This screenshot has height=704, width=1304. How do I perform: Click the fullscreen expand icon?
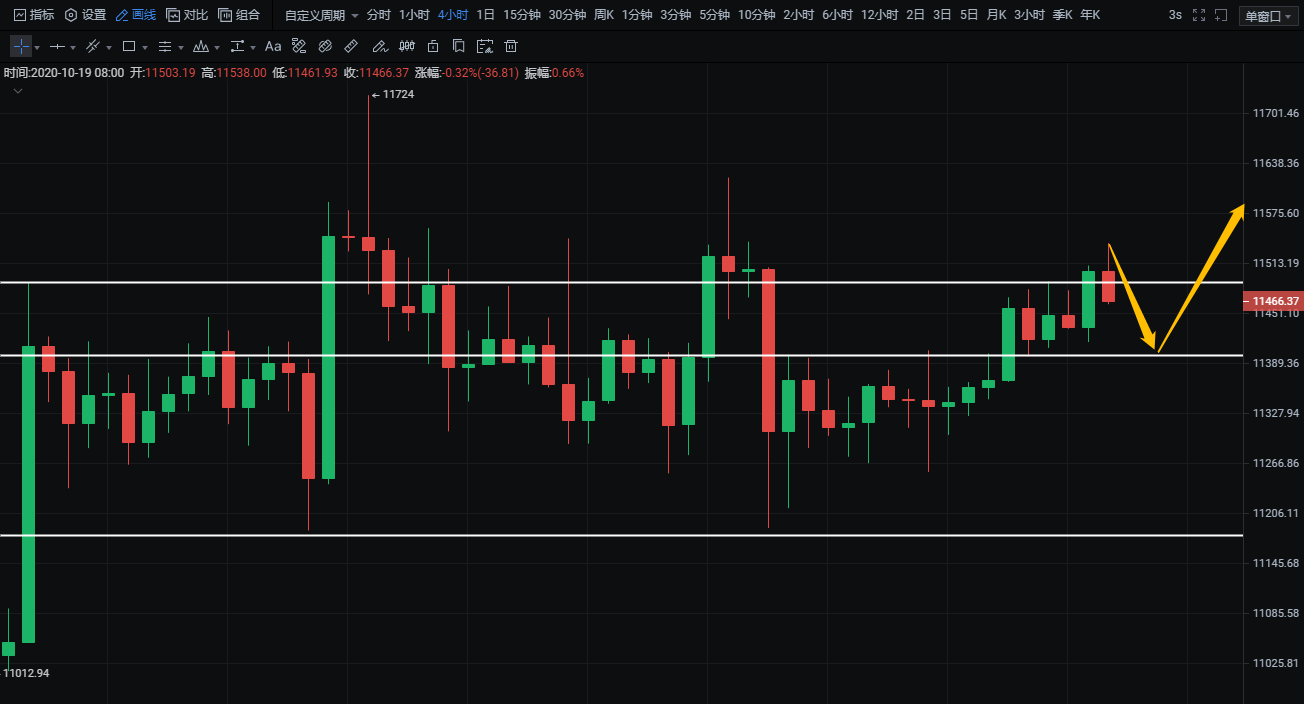(x=1199, y=15)
